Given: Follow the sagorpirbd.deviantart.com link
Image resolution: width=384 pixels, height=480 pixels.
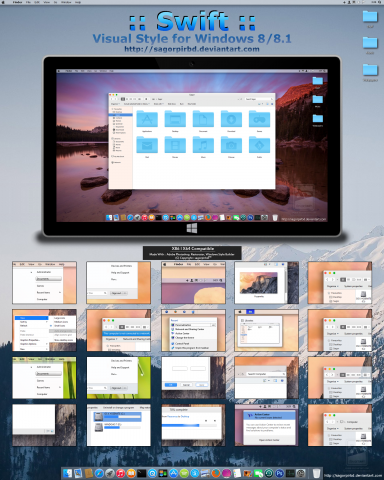Looking at the screenshot, I should [192, 49].
